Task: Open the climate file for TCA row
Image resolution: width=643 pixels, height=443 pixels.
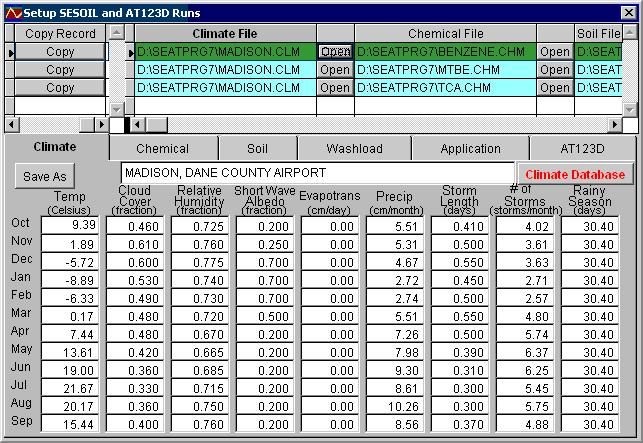Action: click(x=335, y=88)
